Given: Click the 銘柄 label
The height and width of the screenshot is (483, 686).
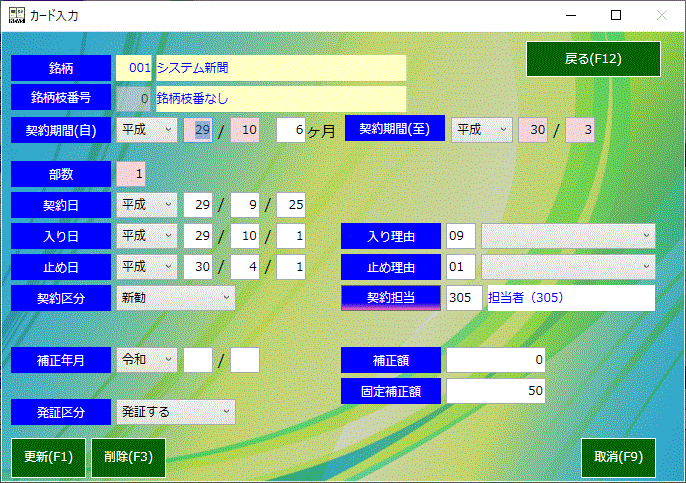Looking at the screenshot, I should click(x=61, y=68).
